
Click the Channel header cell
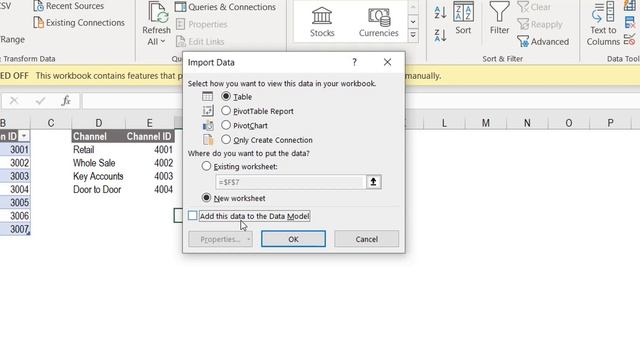(98, 136)
